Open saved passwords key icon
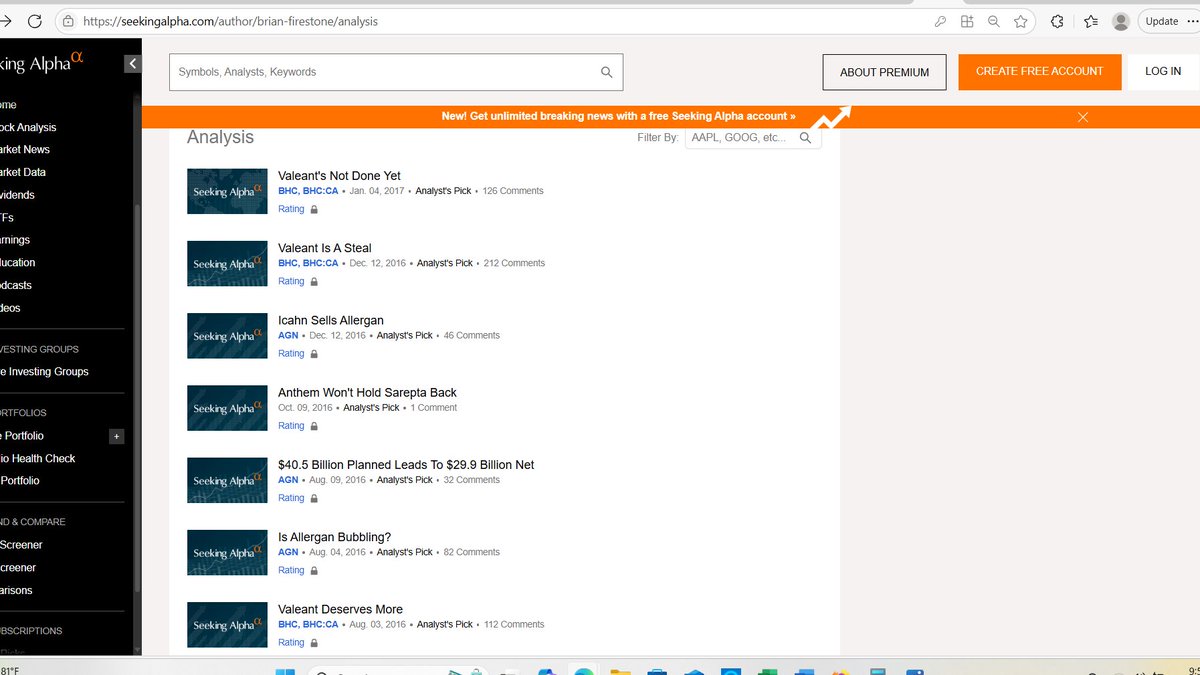Screen dimensions: 1200x675 point(940,21)
